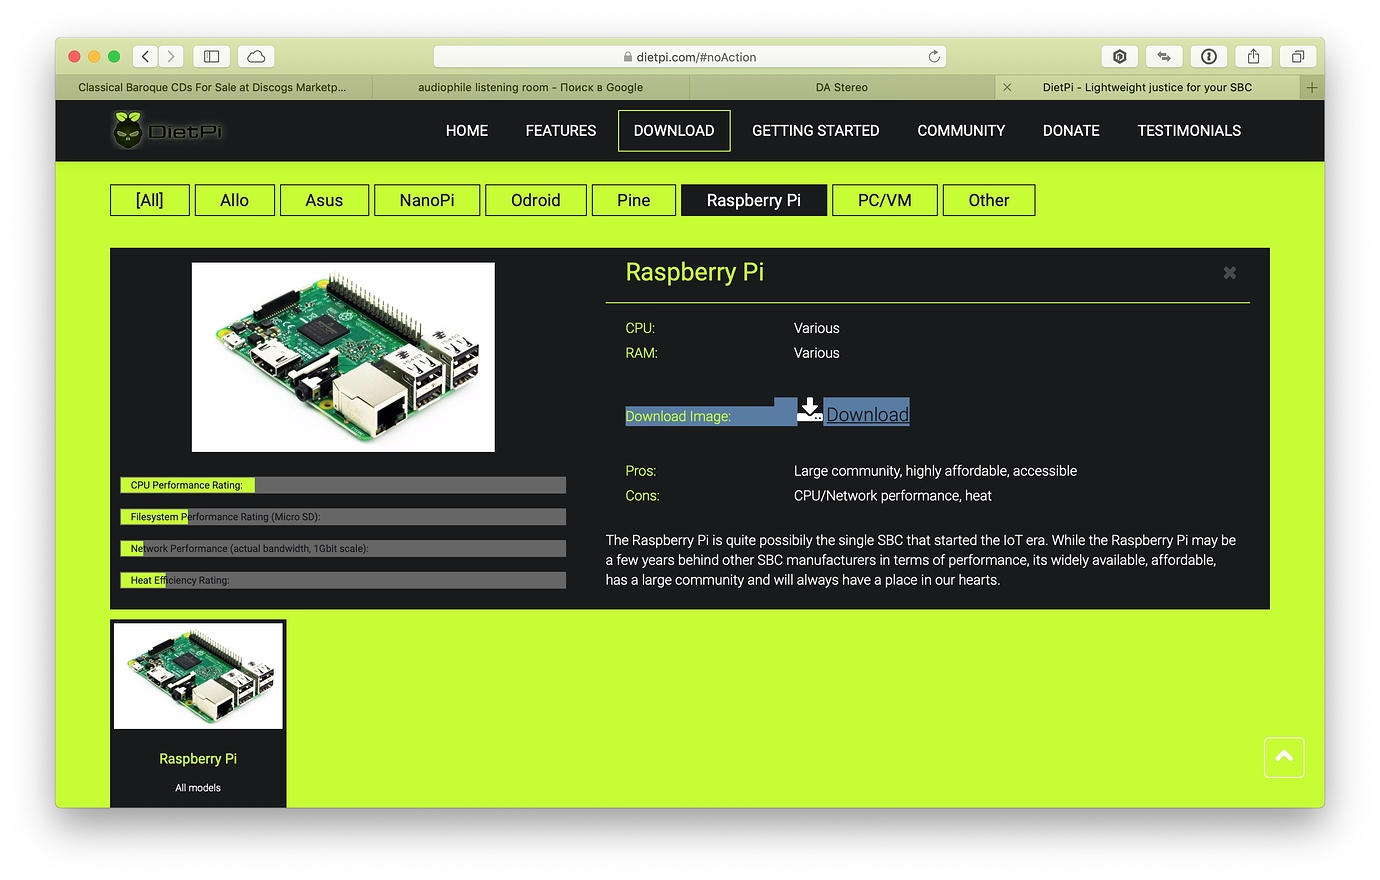
Task: Open the FEATURES nav item
Action: click(561, 131)
